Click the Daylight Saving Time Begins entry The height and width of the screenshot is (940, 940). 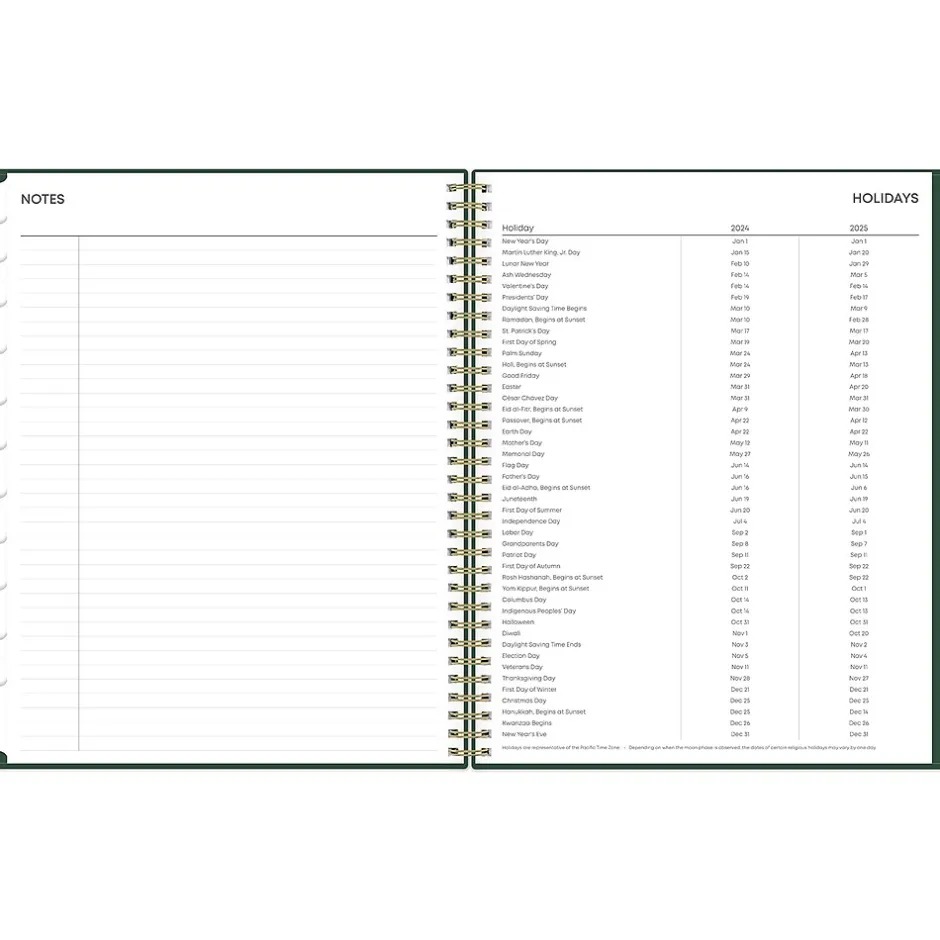(544, 309)
